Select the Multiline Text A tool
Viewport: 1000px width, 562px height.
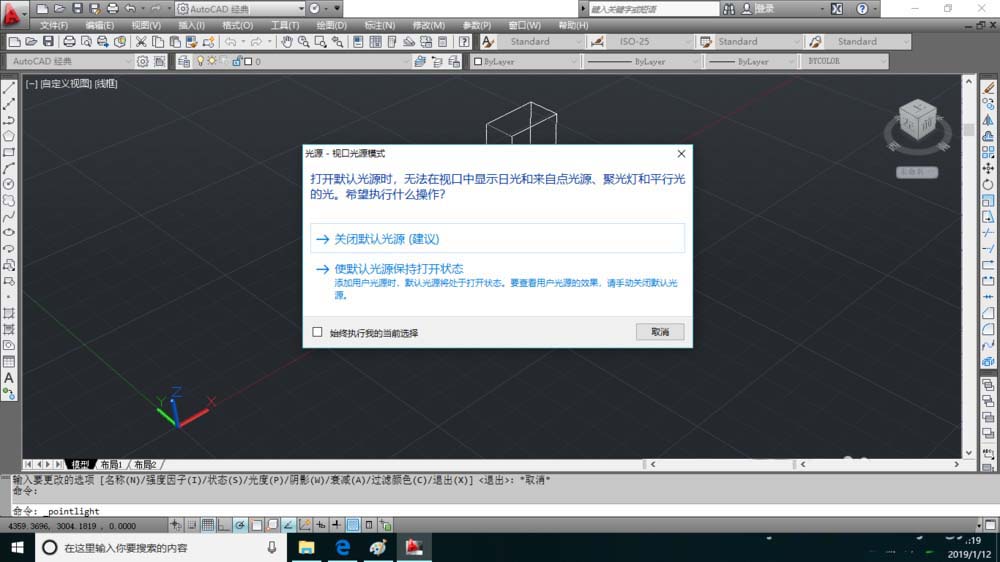[9, 378]
